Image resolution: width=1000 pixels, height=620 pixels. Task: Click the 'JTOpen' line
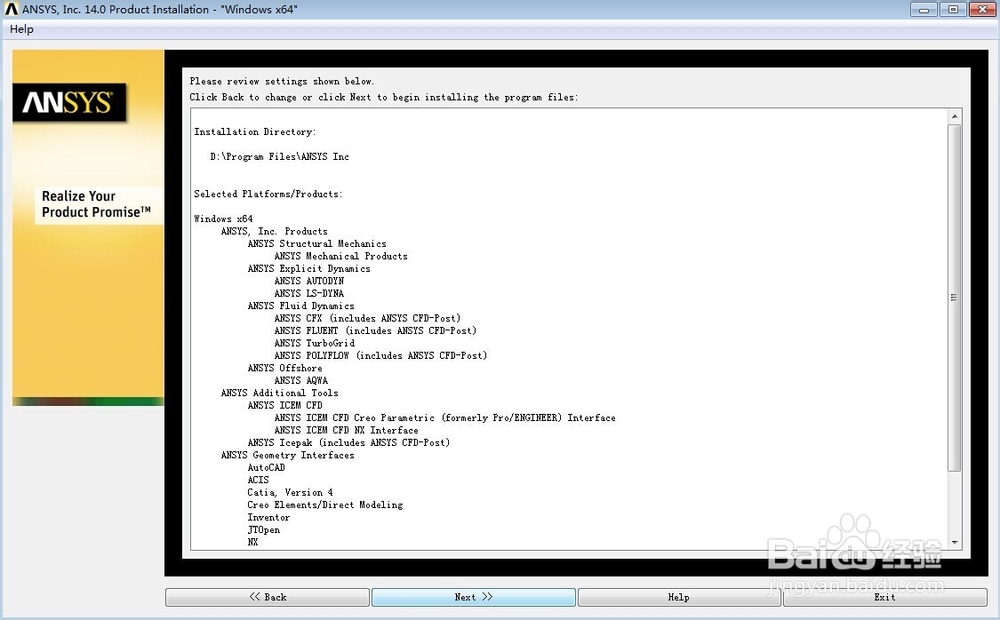263,530
